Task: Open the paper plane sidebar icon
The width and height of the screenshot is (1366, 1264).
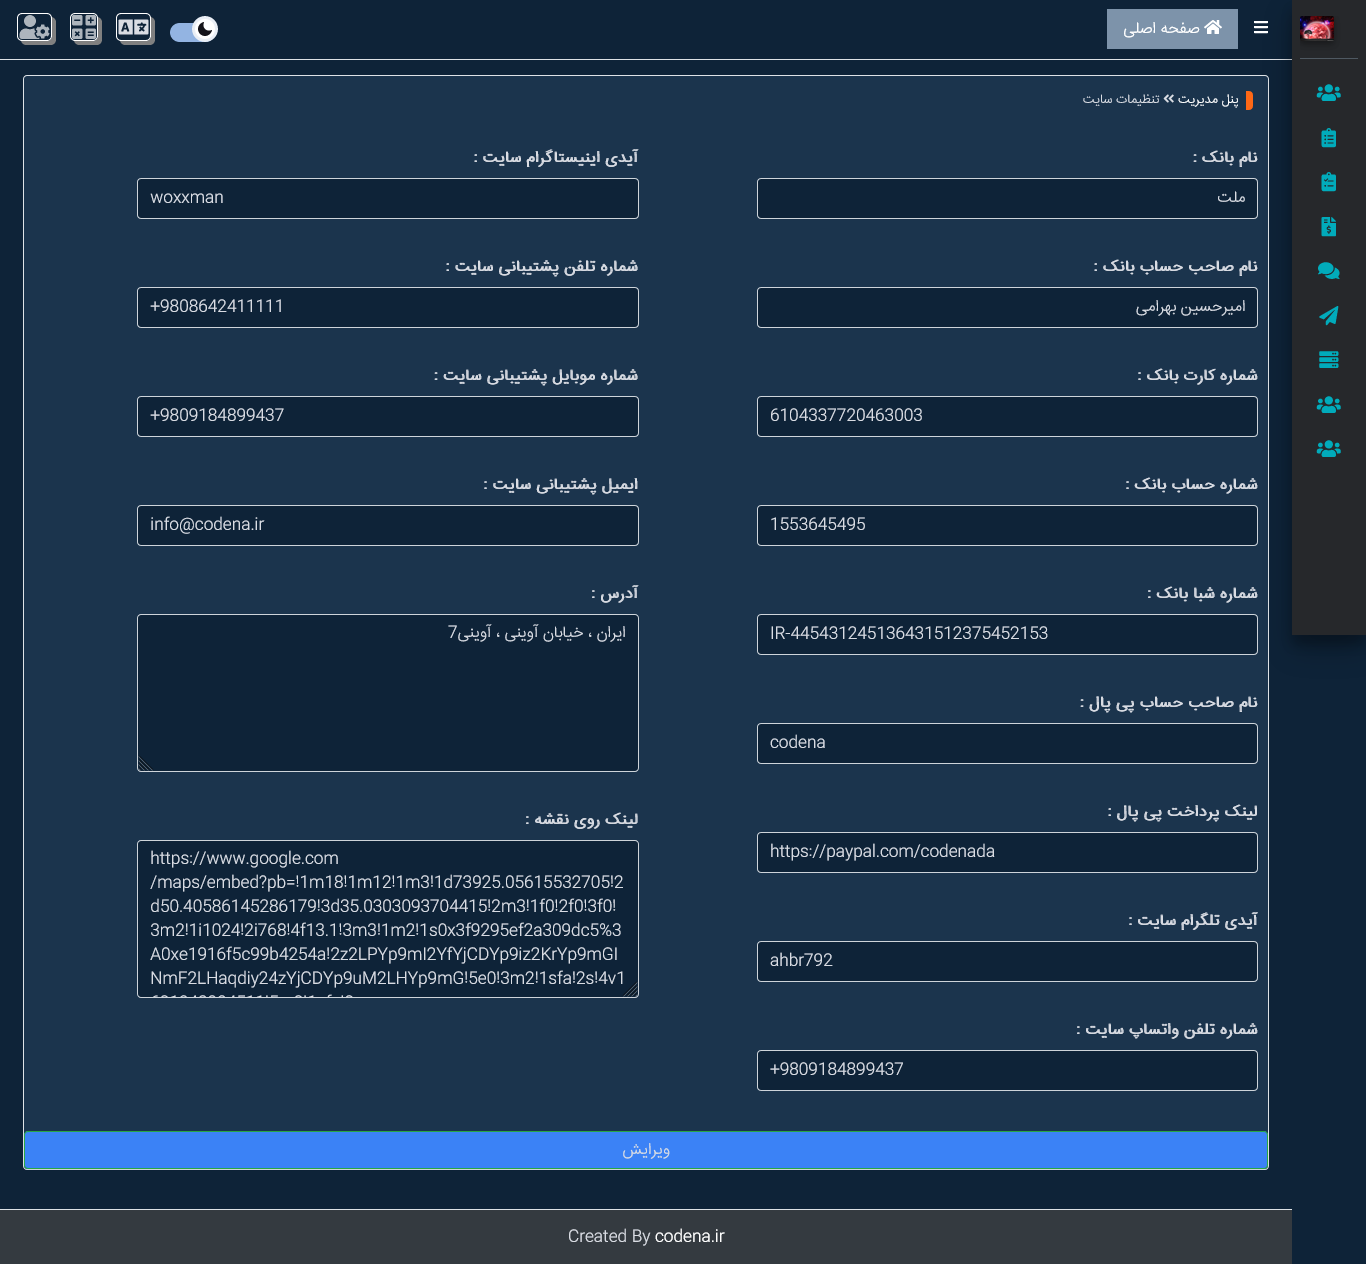Action: point(1328,316)
